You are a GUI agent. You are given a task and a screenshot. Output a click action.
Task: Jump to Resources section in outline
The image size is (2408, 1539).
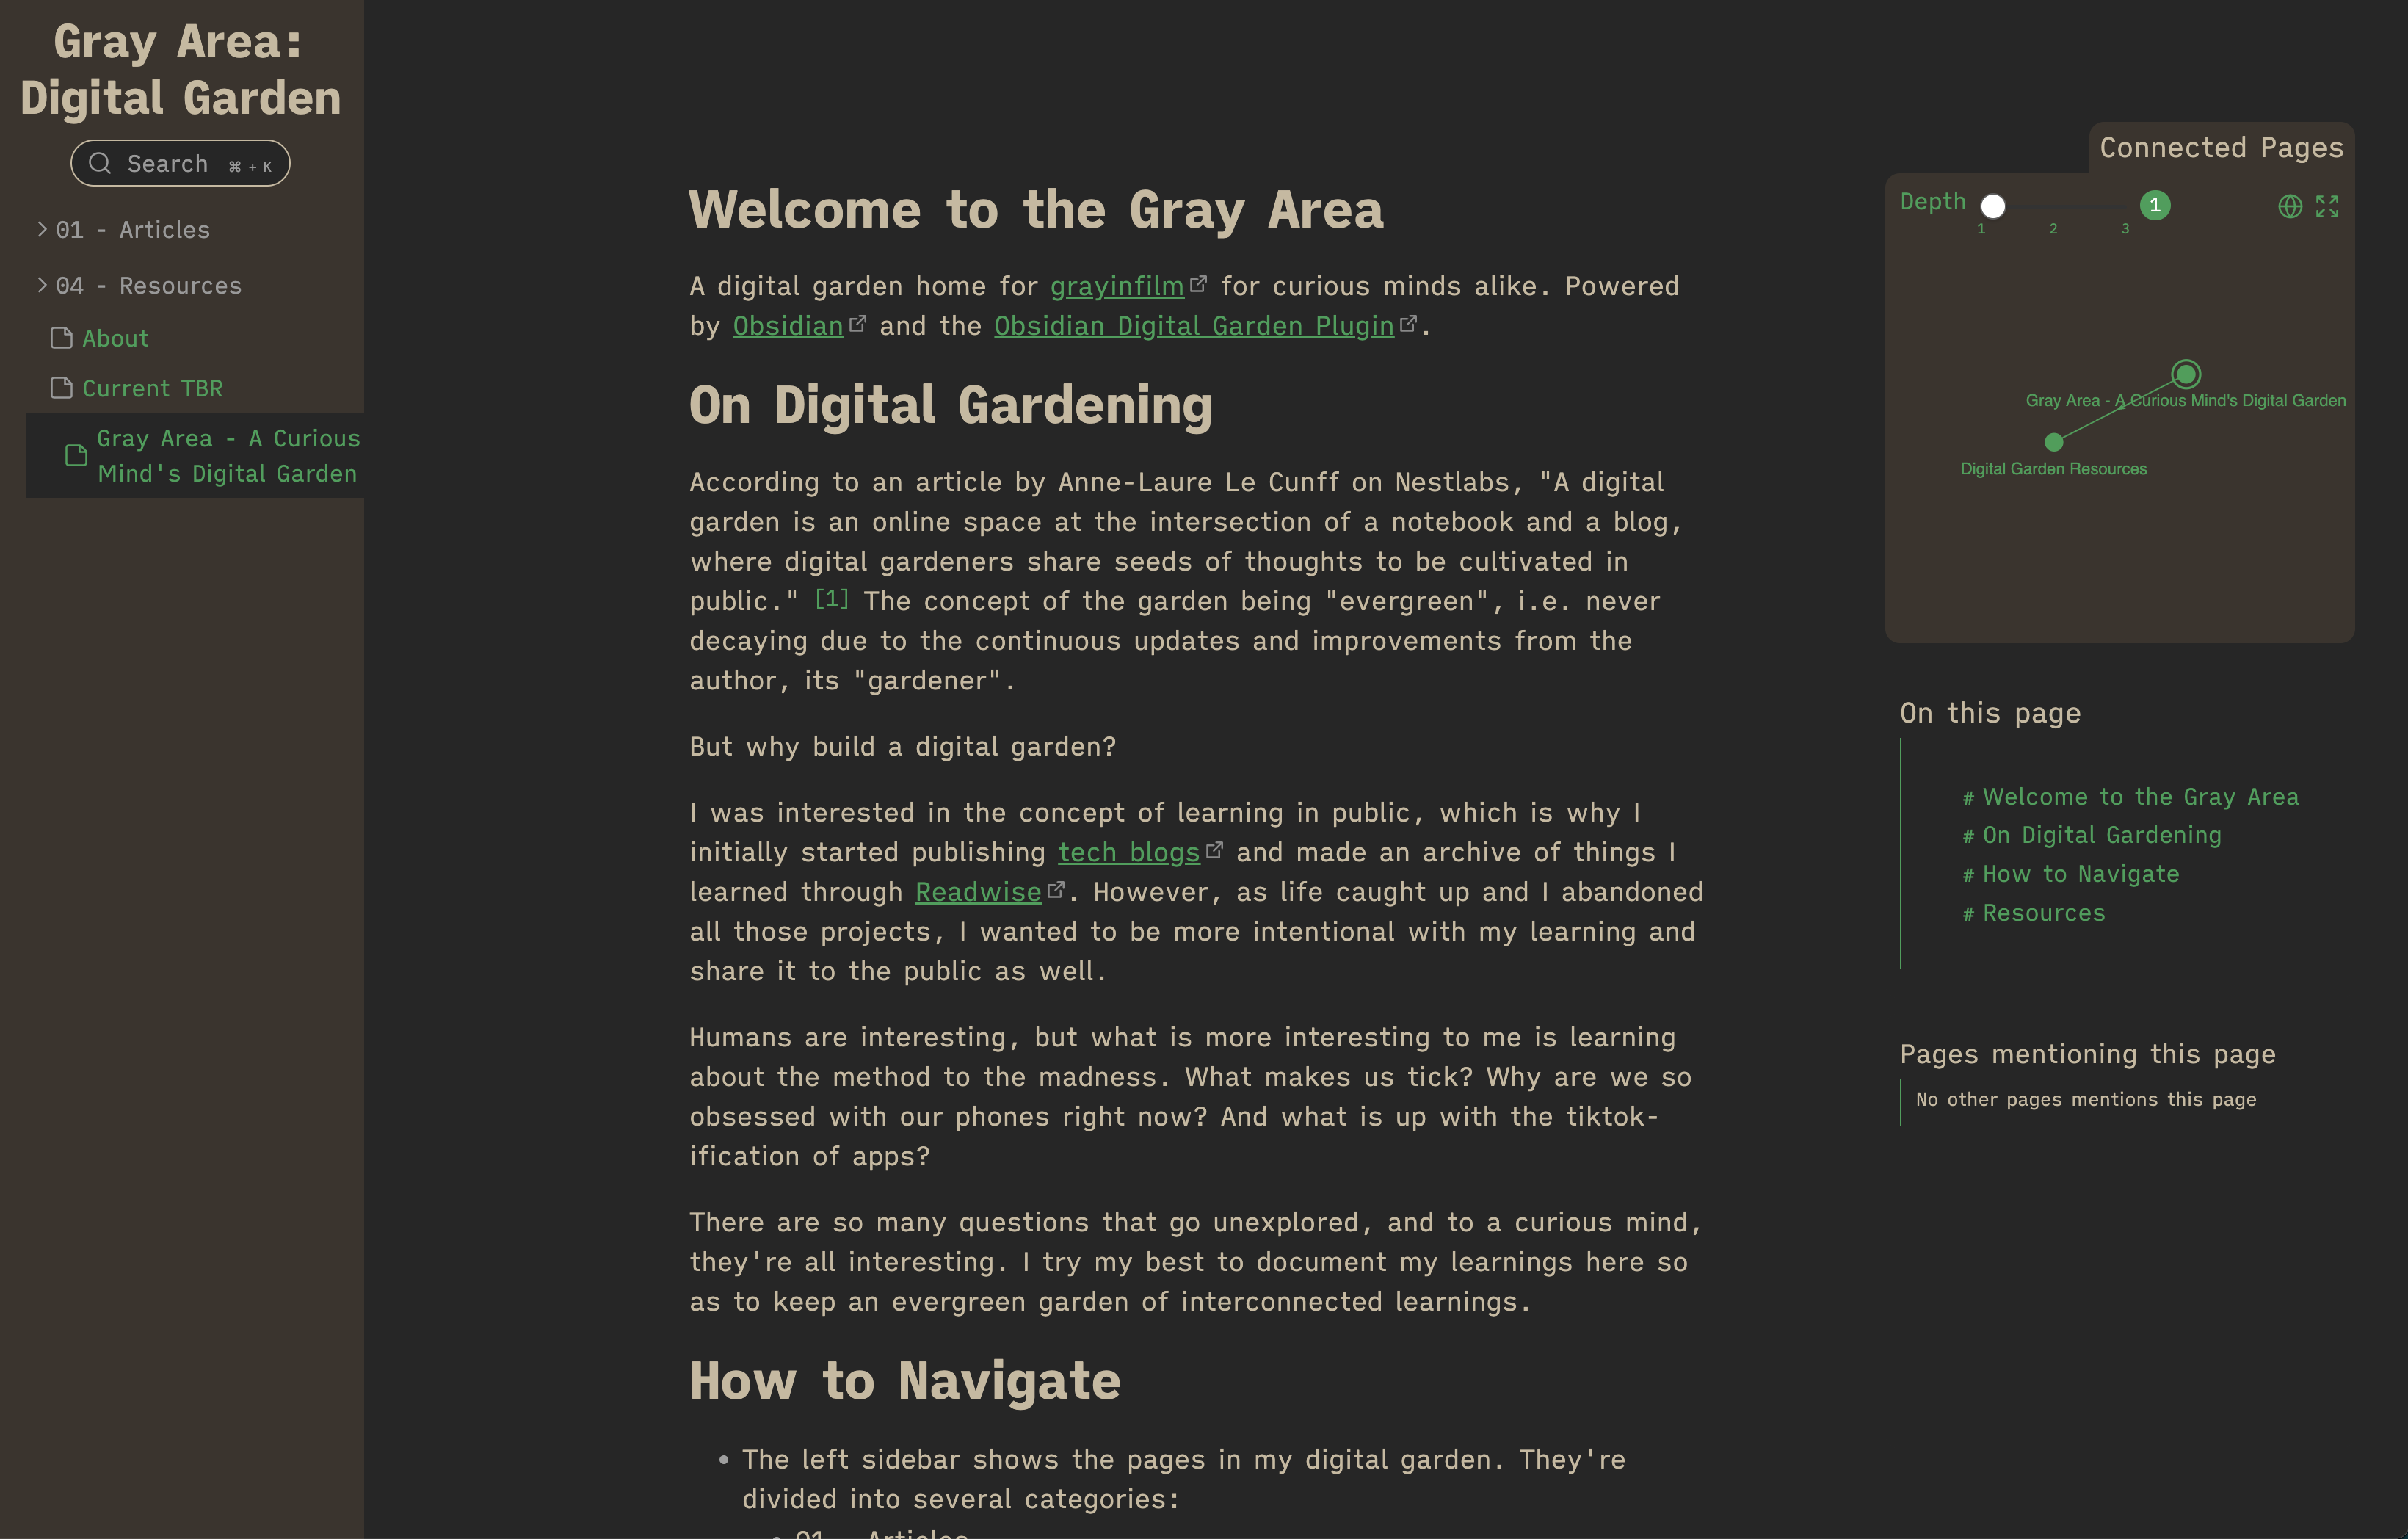tap(2043, 913)
